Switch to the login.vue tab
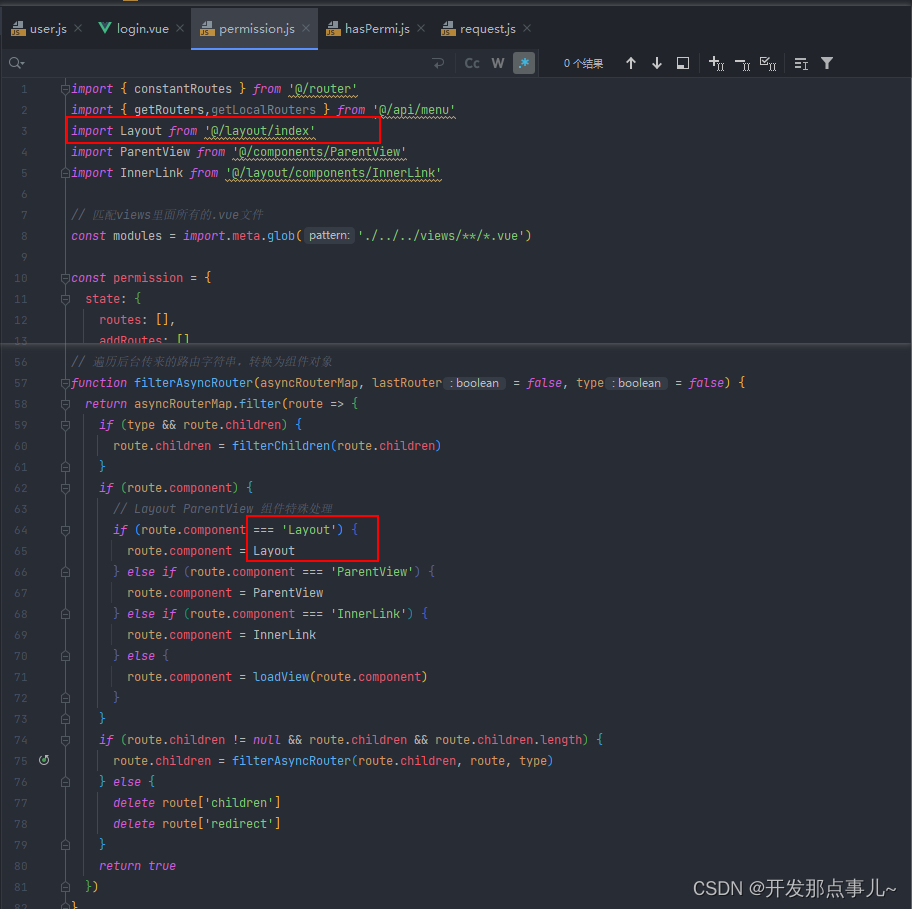The width and height of the screenshot is (912, 909). 142,28
